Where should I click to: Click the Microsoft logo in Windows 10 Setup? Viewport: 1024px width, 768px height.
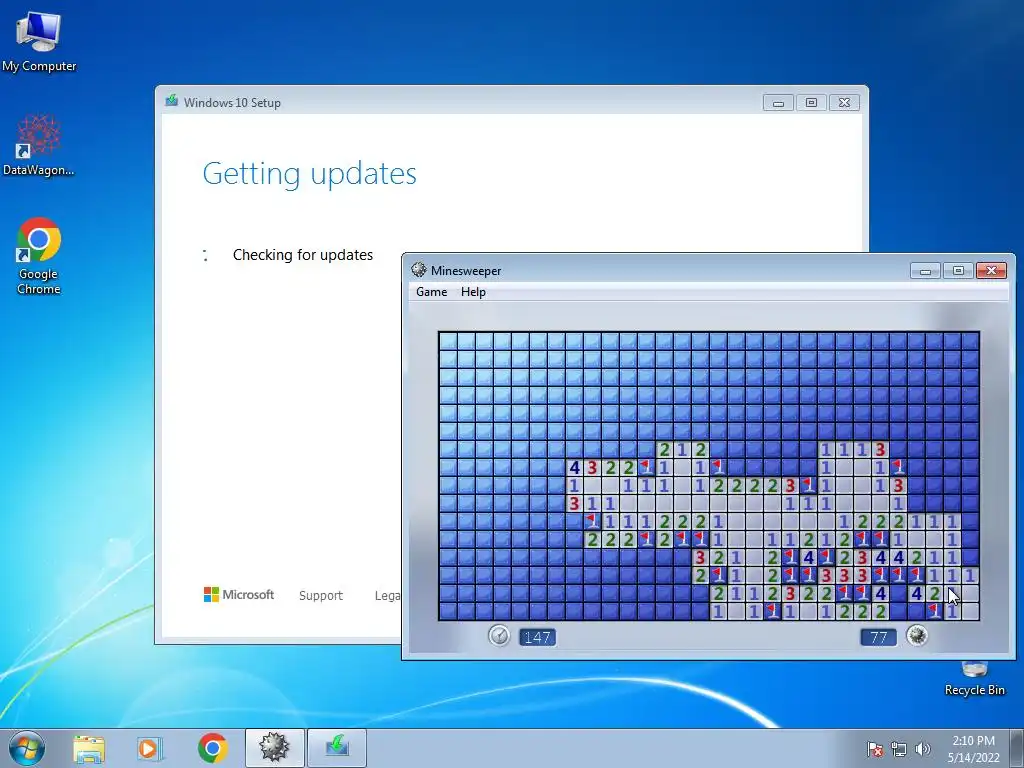pos(239,595)
